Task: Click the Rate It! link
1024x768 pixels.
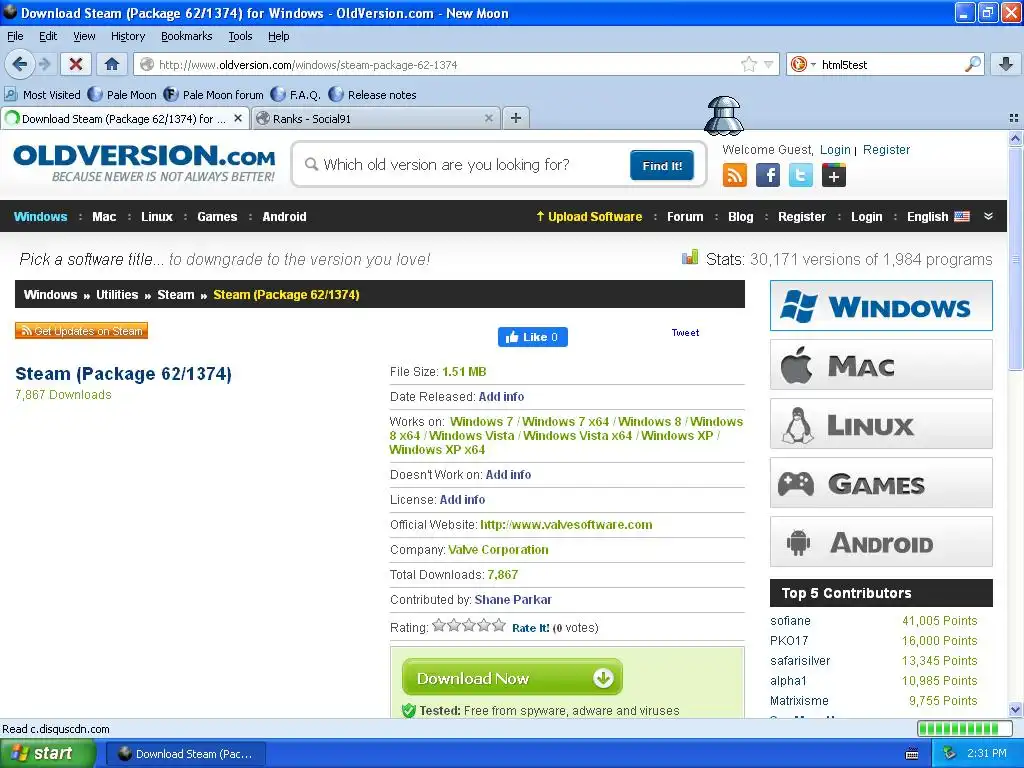Action: pyautogui.click(x=530, y=628)
